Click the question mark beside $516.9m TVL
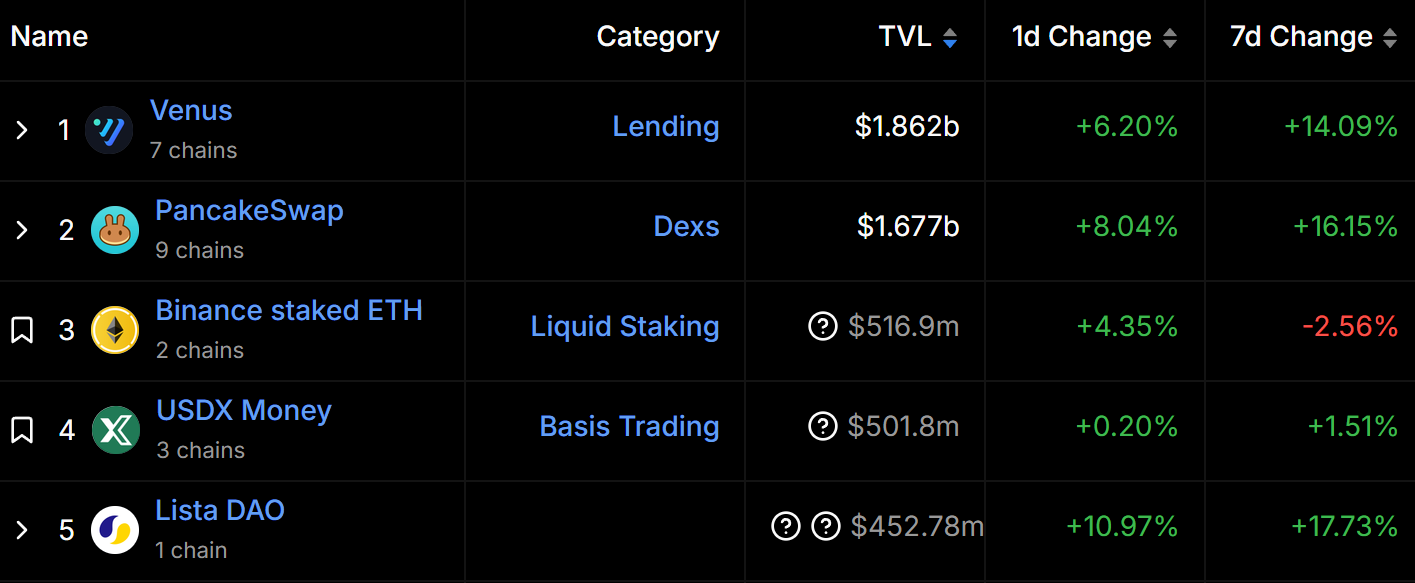The image size is (1415, 583). (822, 326)
